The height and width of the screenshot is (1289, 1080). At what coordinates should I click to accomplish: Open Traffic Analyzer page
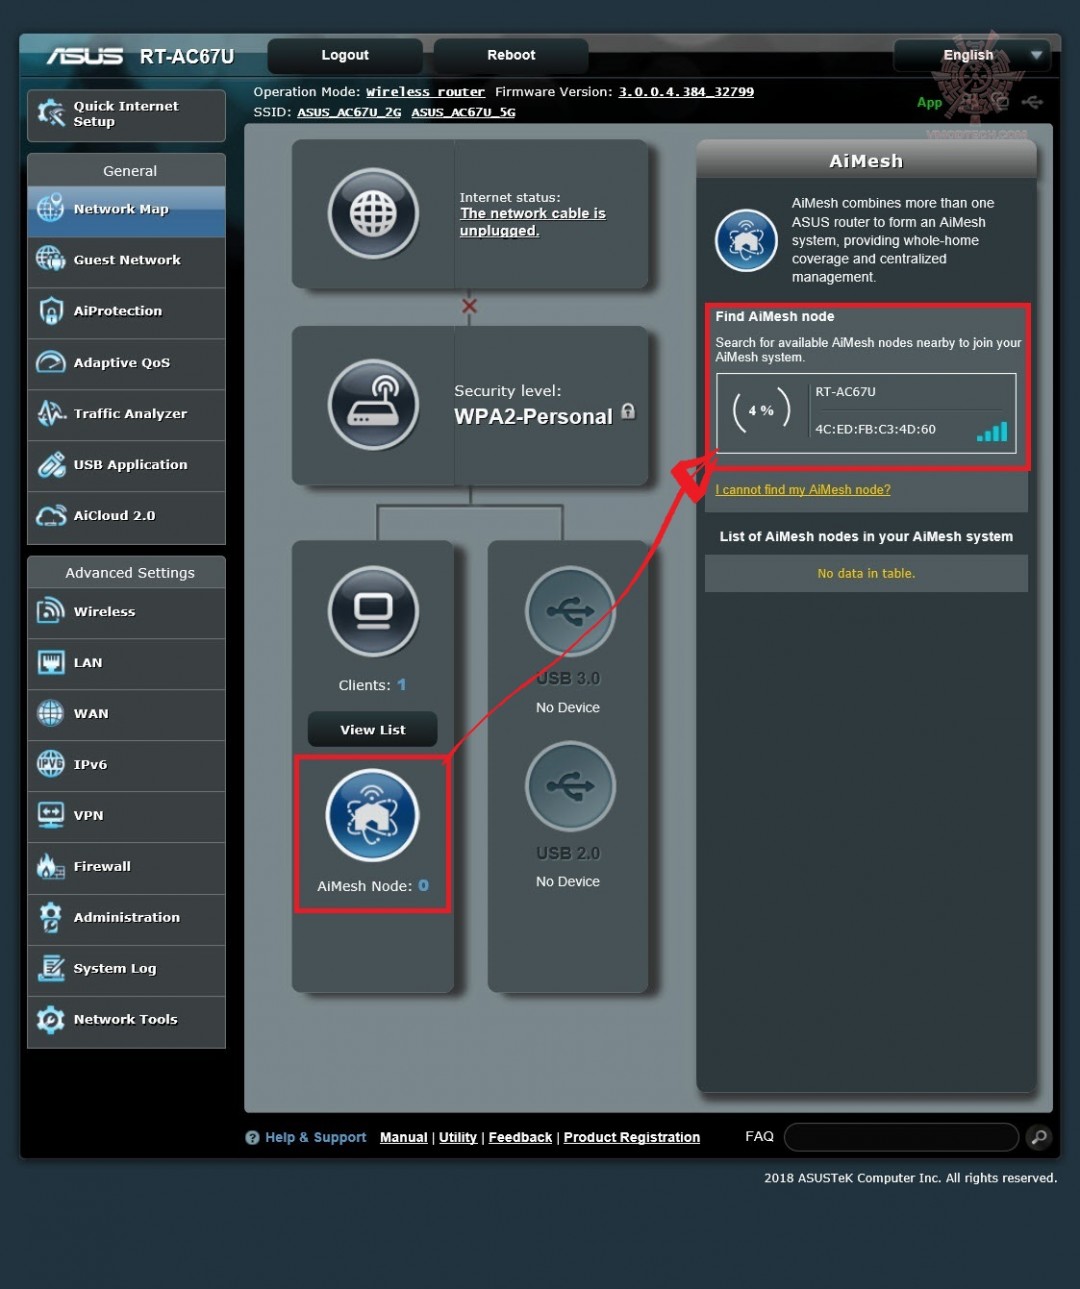tap(126, 414)
